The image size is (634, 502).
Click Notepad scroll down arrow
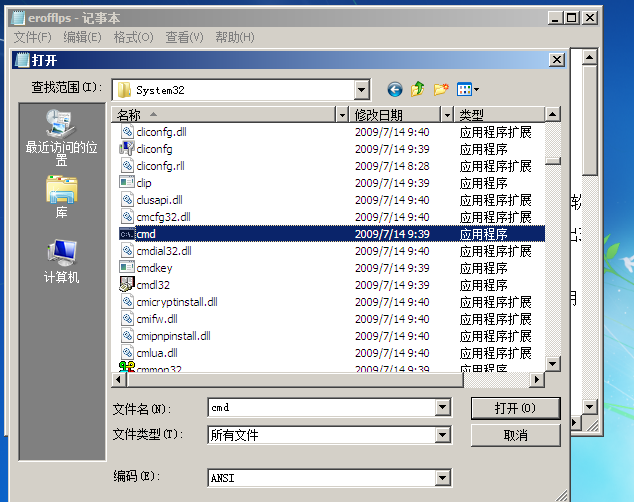coord(590,407)
